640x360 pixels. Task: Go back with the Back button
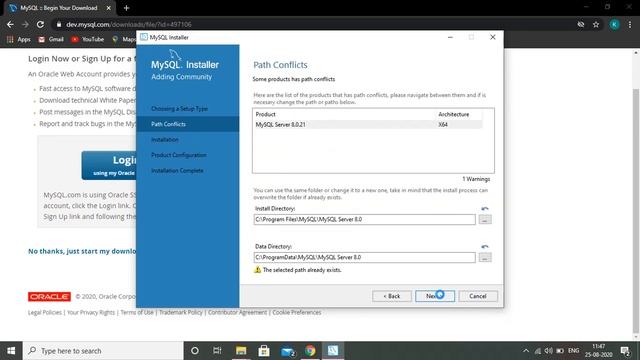(x=392, y=296)
